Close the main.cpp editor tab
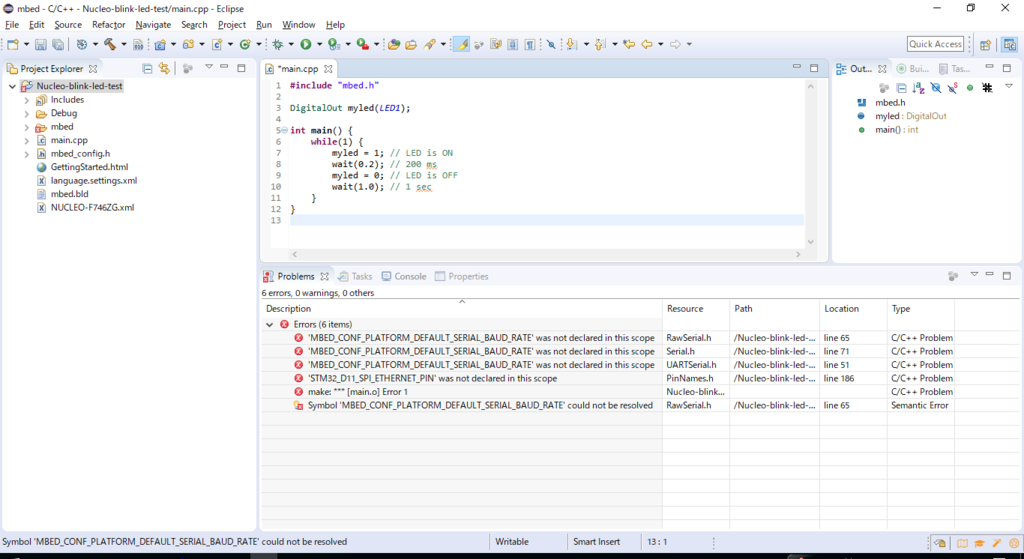 pos(328,69)
